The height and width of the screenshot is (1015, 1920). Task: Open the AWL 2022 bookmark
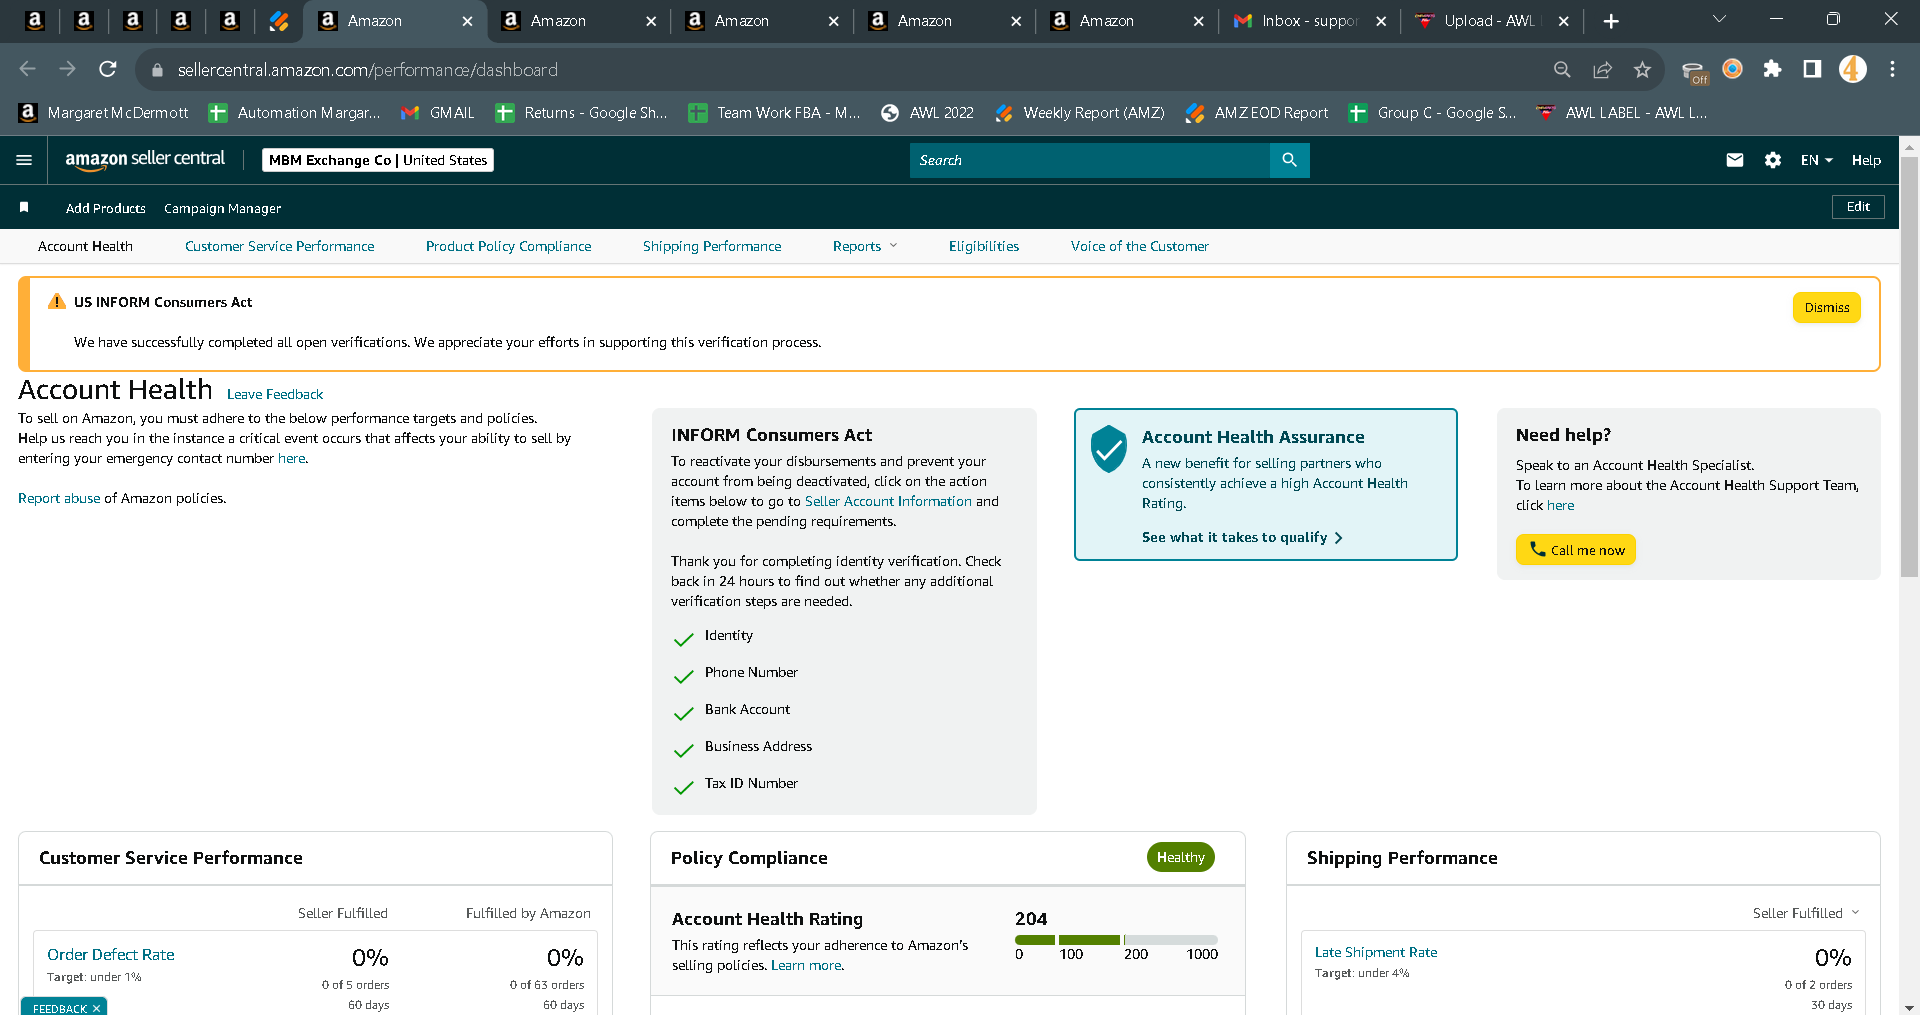pos(928,113)
